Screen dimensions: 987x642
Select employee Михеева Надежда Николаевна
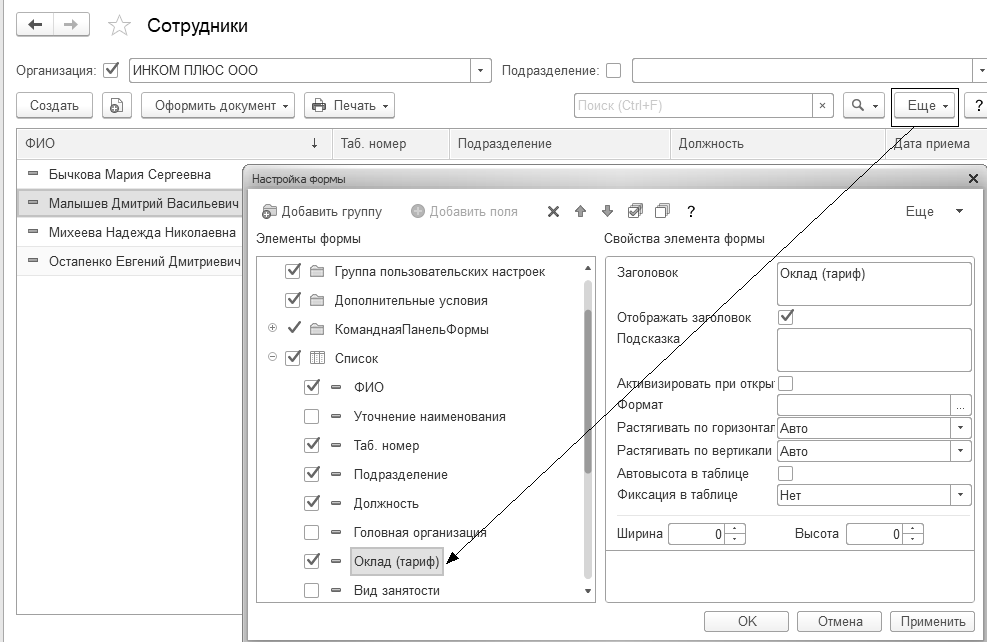pyautogui.click(x=142, y=232)
